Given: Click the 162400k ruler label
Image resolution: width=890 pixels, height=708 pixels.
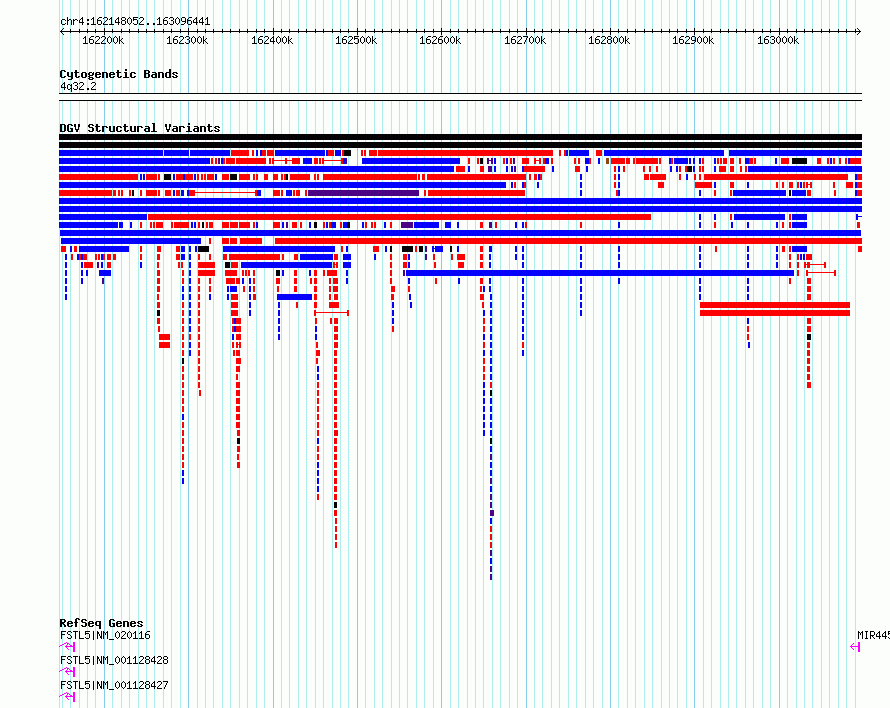Looking at the screenshot, I should [x=272, y=40].
